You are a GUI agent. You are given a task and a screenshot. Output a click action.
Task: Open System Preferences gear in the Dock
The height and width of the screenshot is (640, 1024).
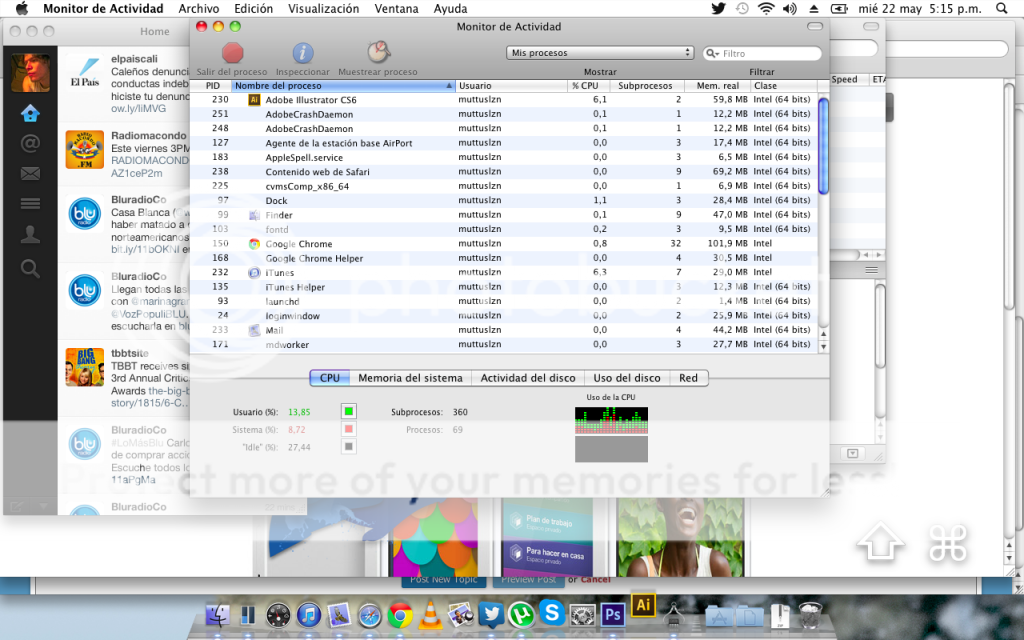click(x=582, y=615)
